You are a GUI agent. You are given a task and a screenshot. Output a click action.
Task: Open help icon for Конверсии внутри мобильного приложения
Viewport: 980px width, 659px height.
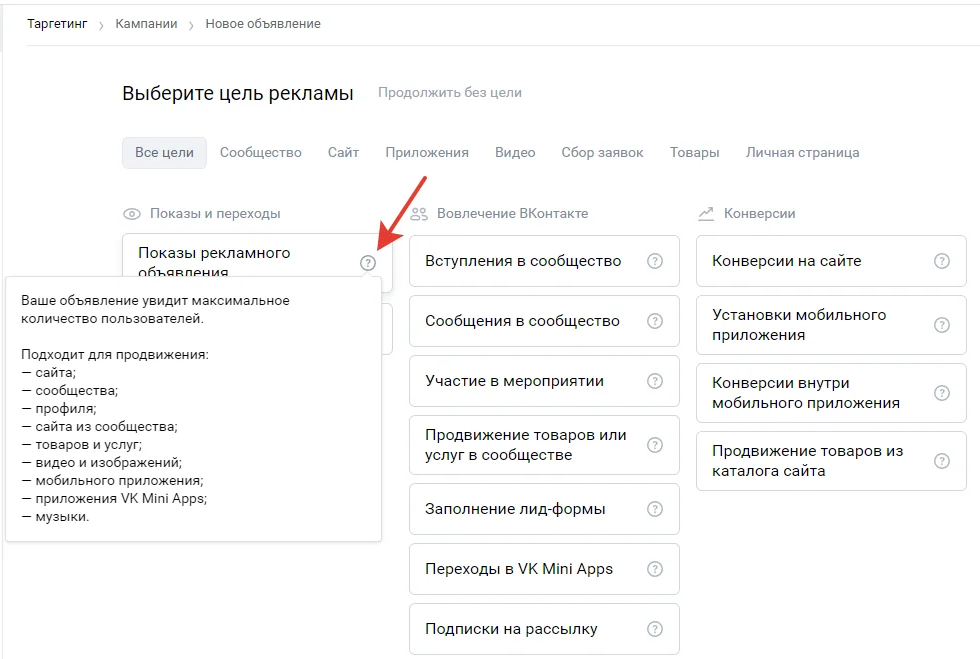click(x=941, y=393)
